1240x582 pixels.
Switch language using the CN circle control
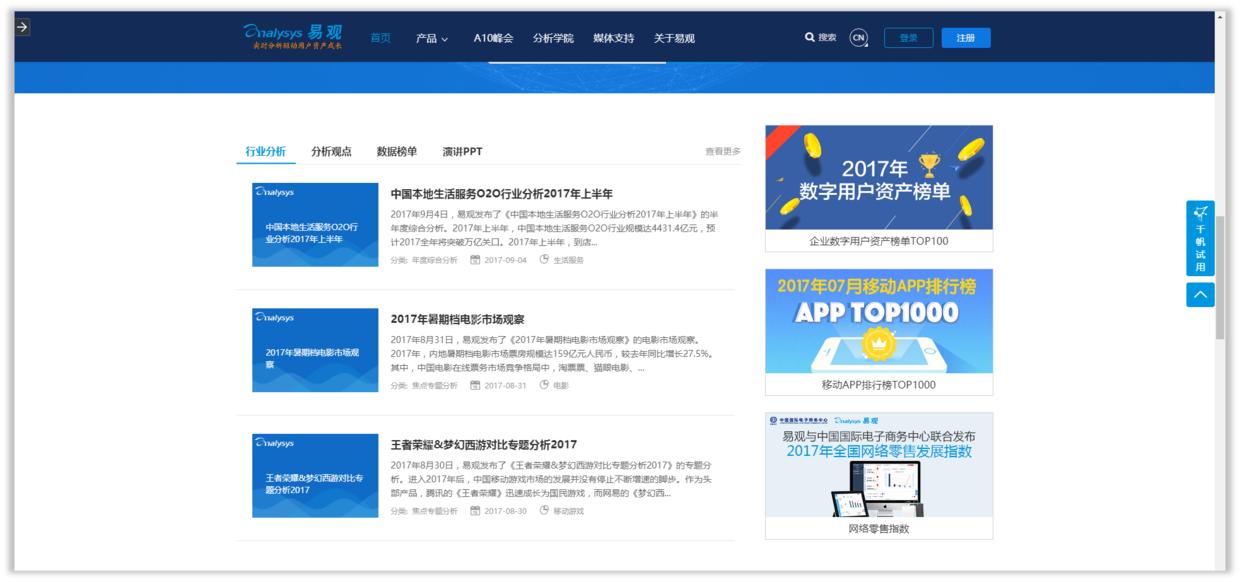[857, 37]
